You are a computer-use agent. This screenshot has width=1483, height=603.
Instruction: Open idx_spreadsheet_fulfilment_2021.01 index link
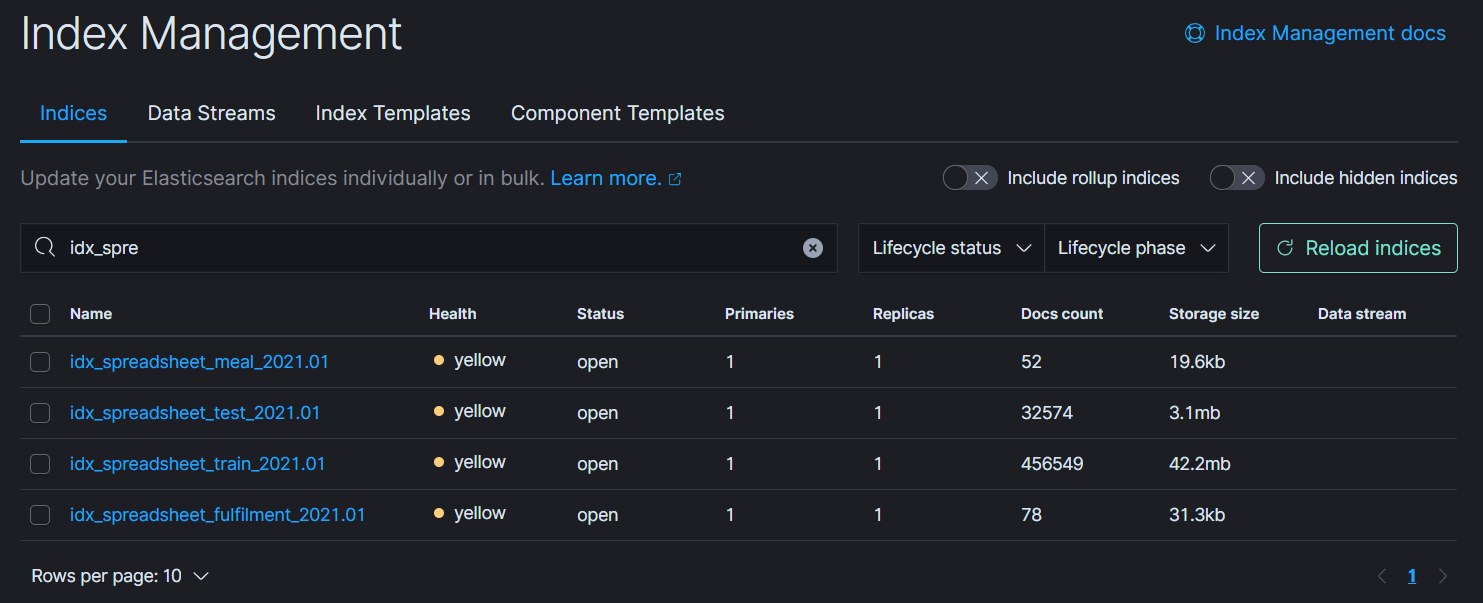(x=217, y=515)
